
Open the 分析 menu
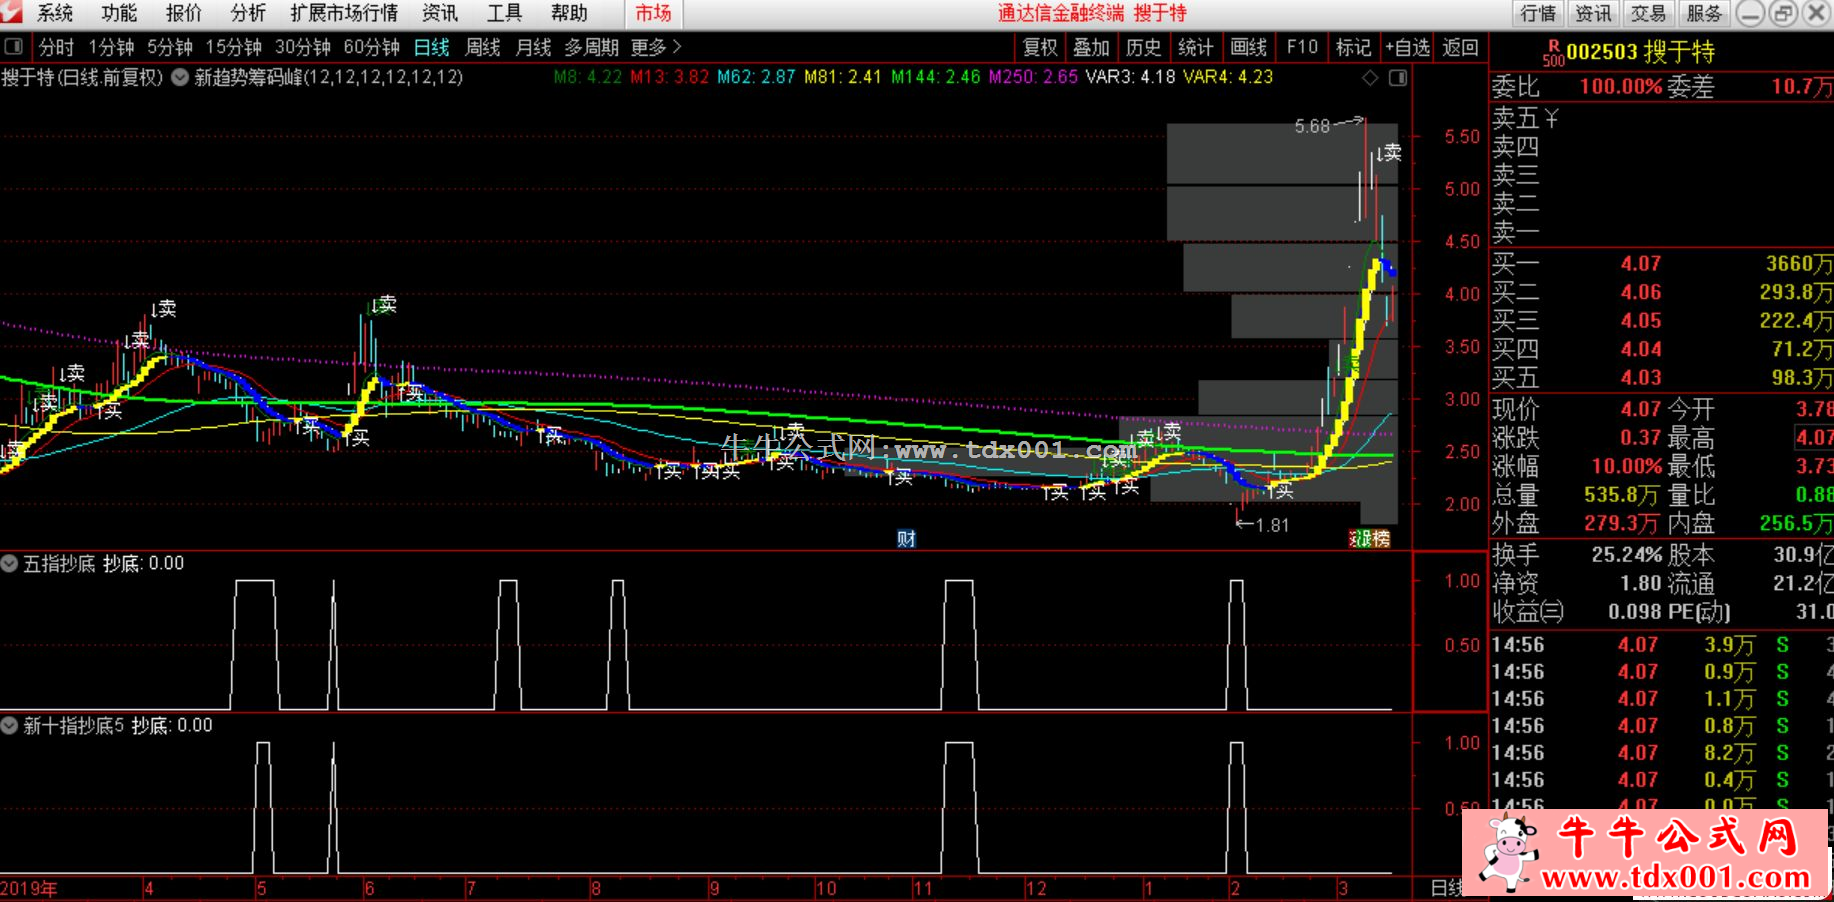pos(247,13)
